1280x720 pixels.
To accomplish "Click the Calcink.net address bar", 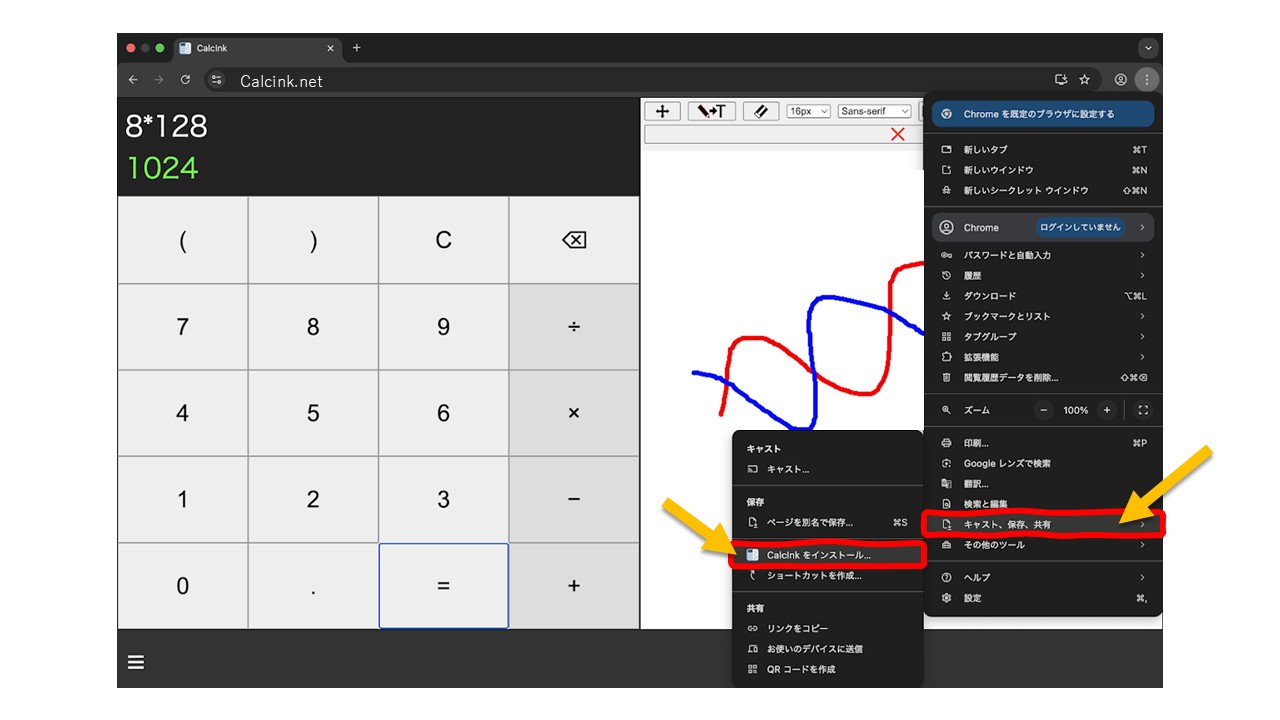I will [640, 80].
